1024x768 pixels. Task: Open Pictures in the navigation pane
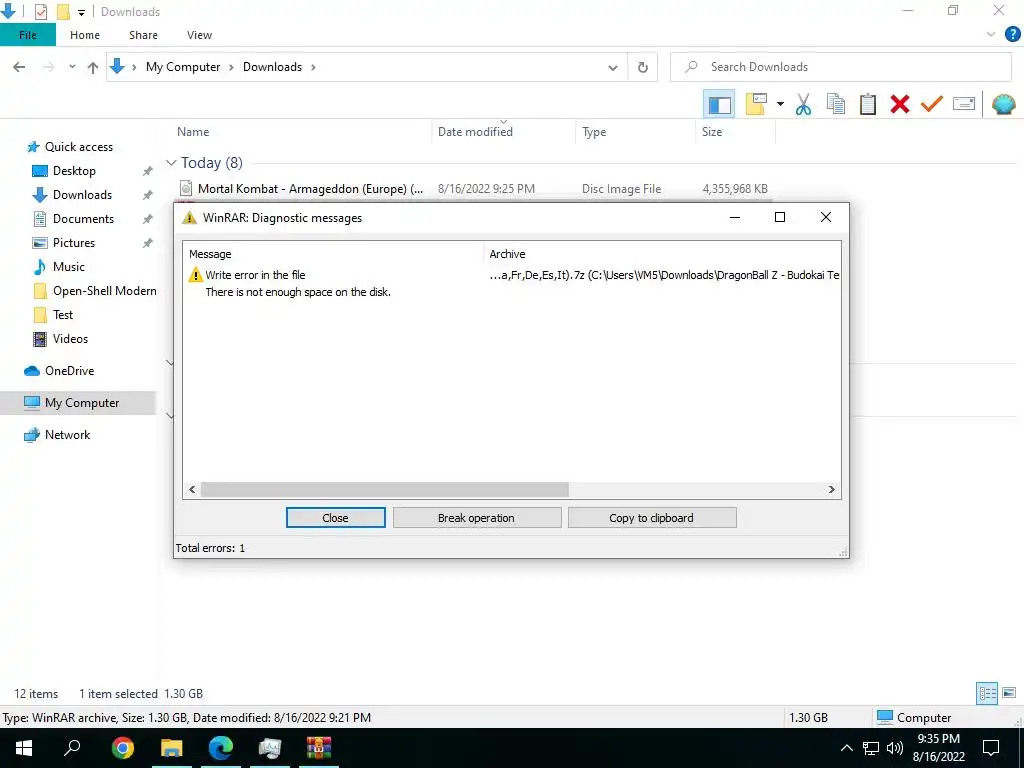[74, 243]
